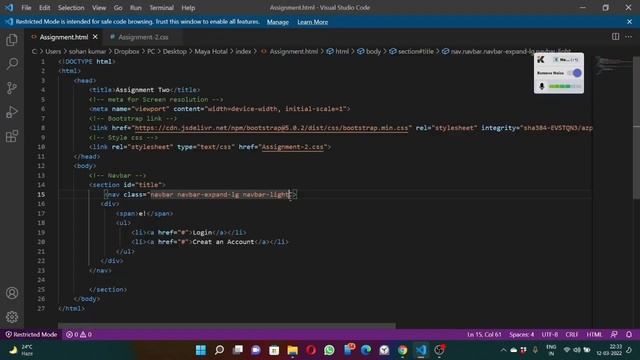Expand the index breadcrumb segment
This screenshot has width=640, height=360.
tap(243, 51)
